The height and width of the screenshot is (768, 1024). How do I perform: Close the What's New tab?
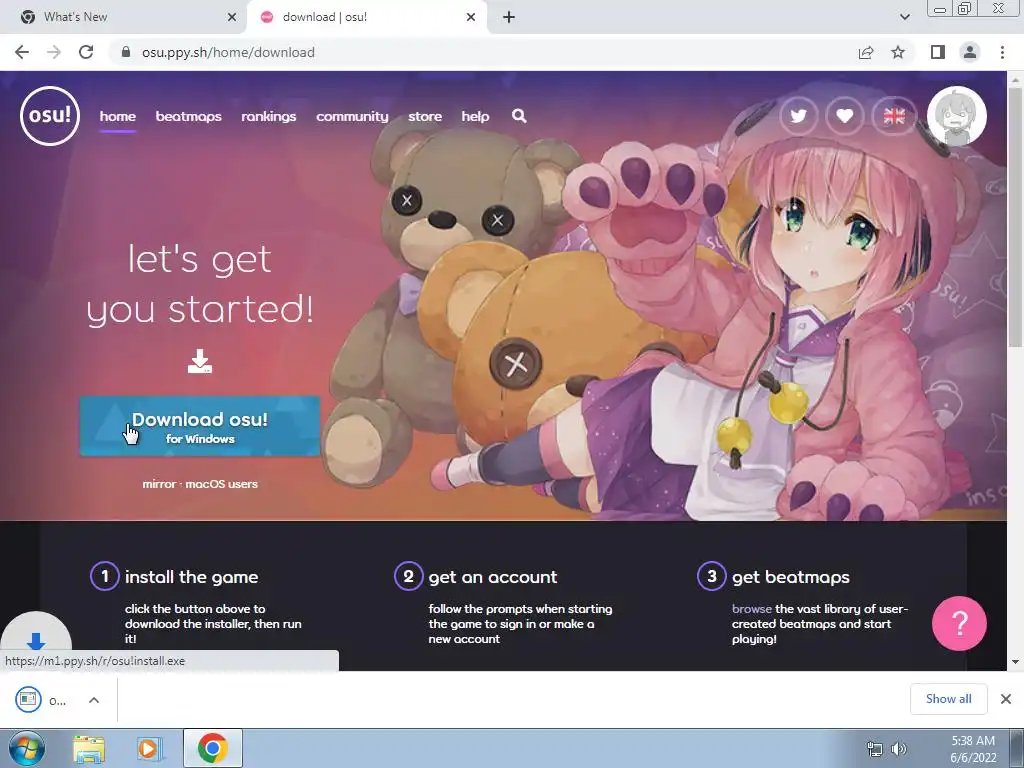[x=232, y=17]
